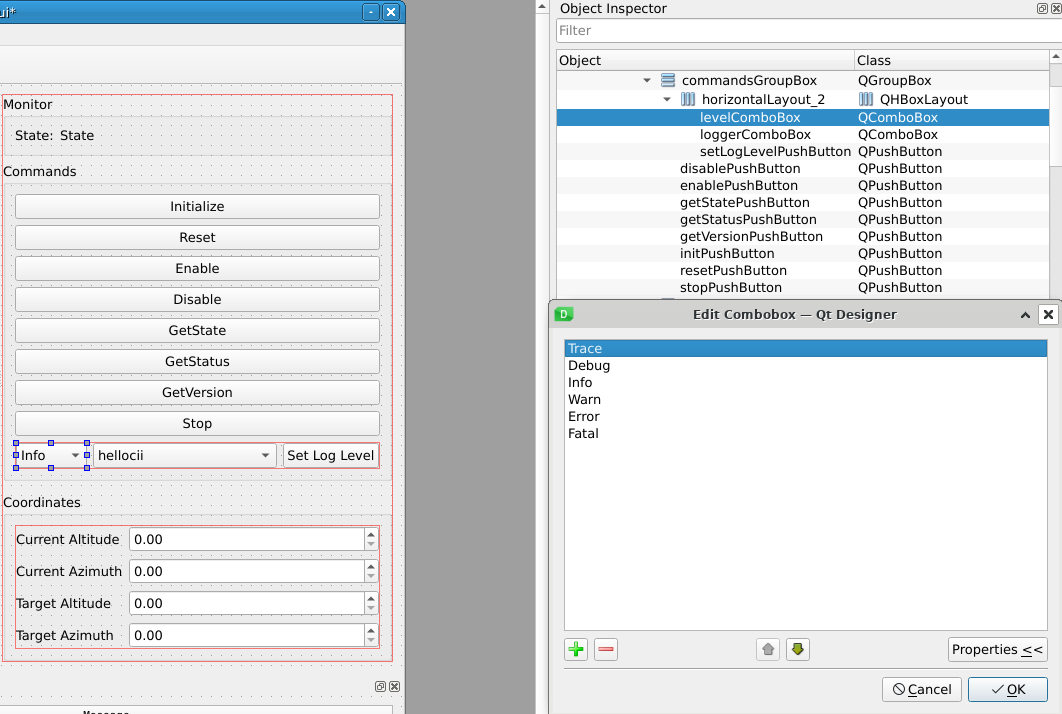Click the Object Inspector Filter field
This screenshot has height=714, width=1062.
tap(805, 31)
